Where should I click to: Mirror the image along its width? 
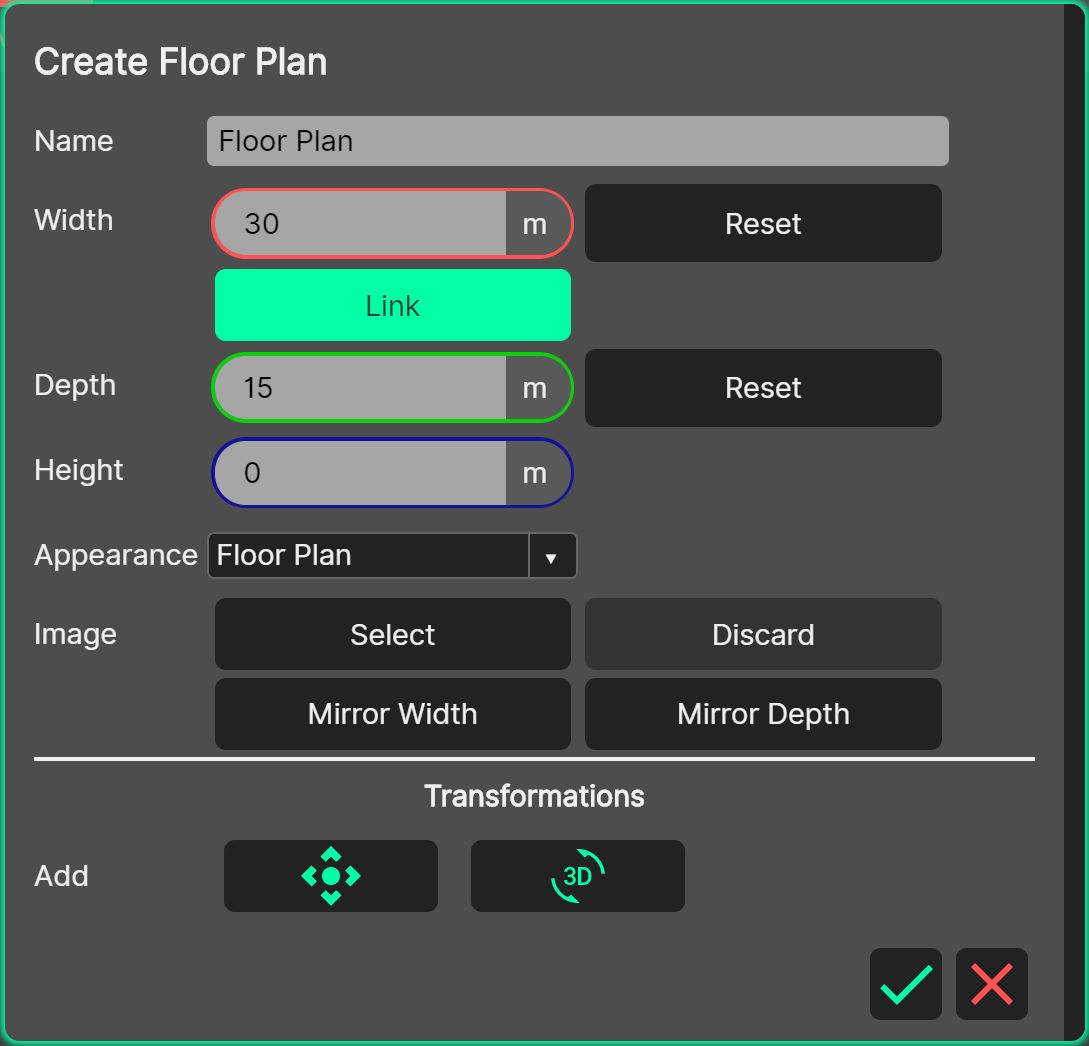pyautogui.click(x=392, y=714)
